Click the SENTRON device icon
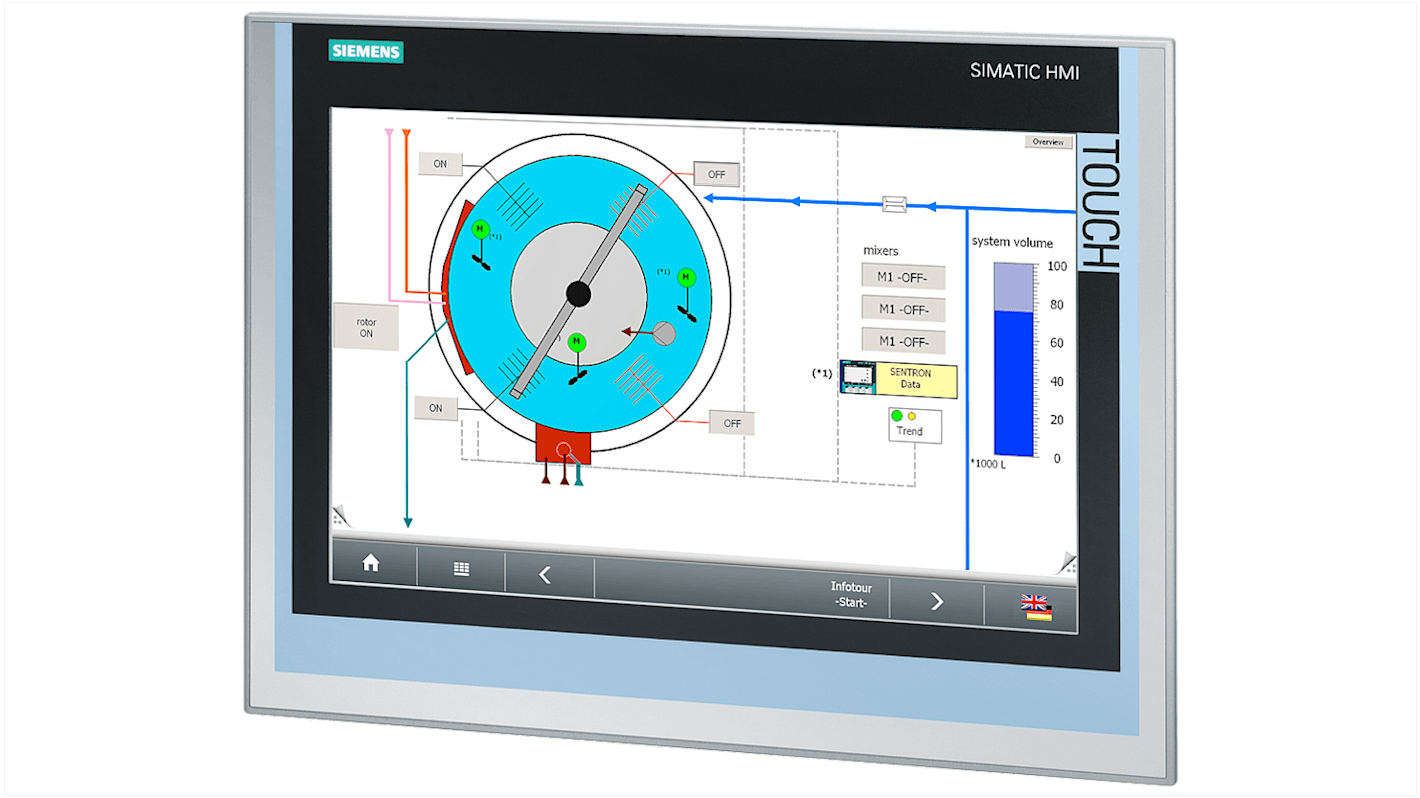1420x798 pixels. click(x=858, y=377)
